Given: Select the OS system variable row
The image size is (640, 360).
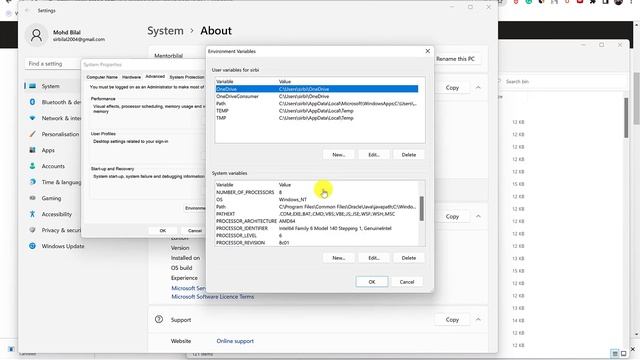Looking at the screenshot, I should click(x=317, y=200).
